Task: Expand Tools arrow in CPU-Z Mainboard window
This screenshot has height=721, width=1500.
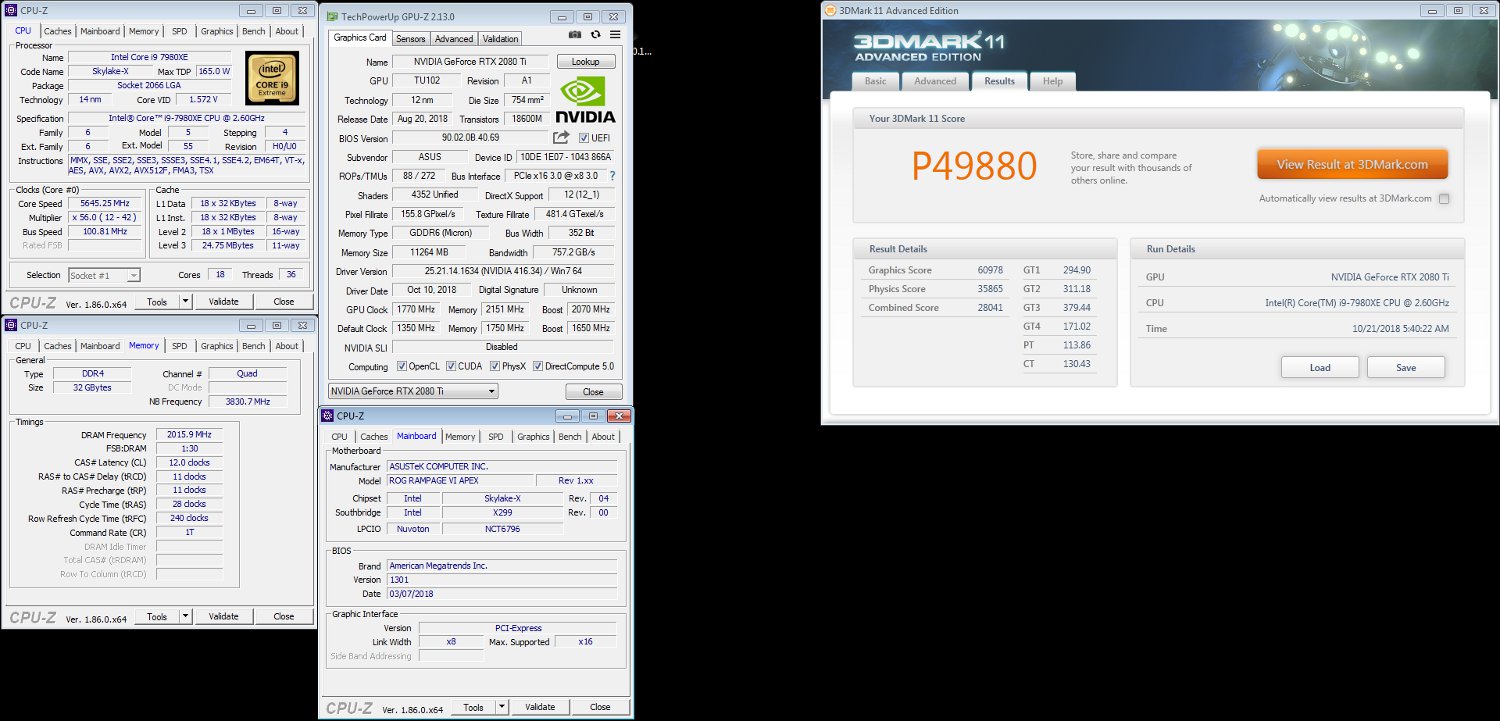Action: (501, 707)
